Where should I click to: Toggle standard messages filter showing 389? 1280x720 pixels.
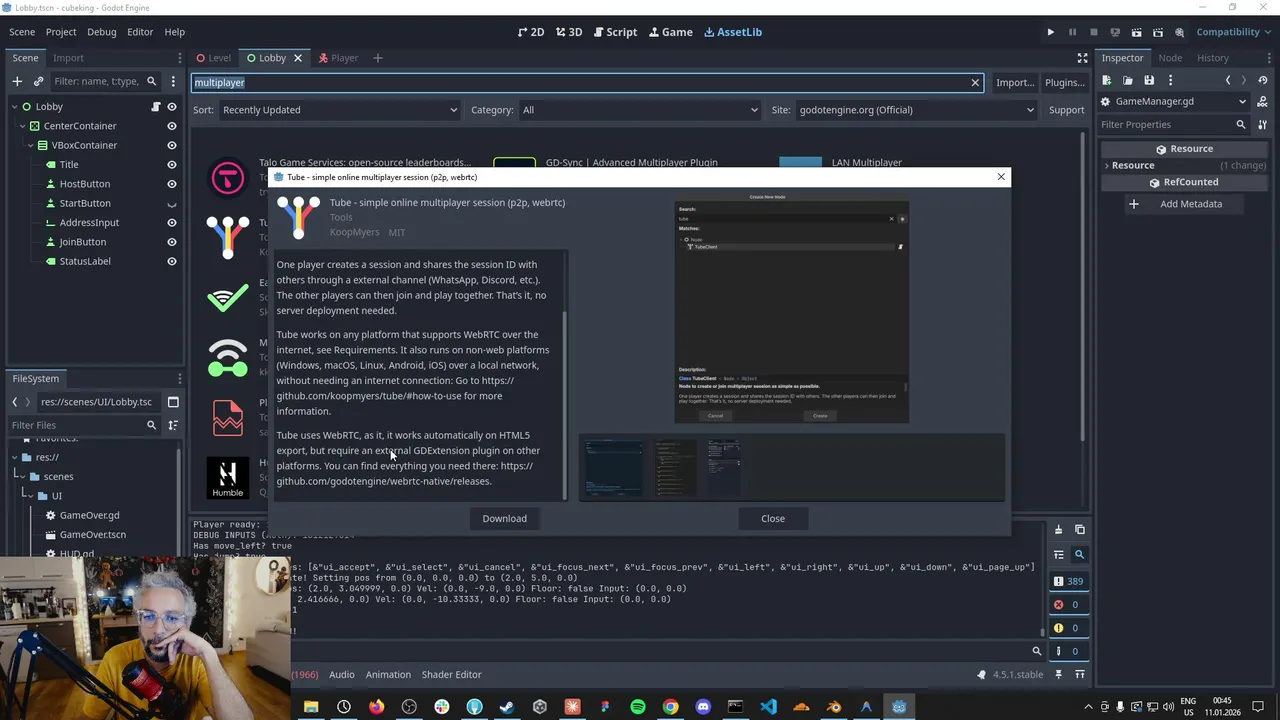(1068, 581)
